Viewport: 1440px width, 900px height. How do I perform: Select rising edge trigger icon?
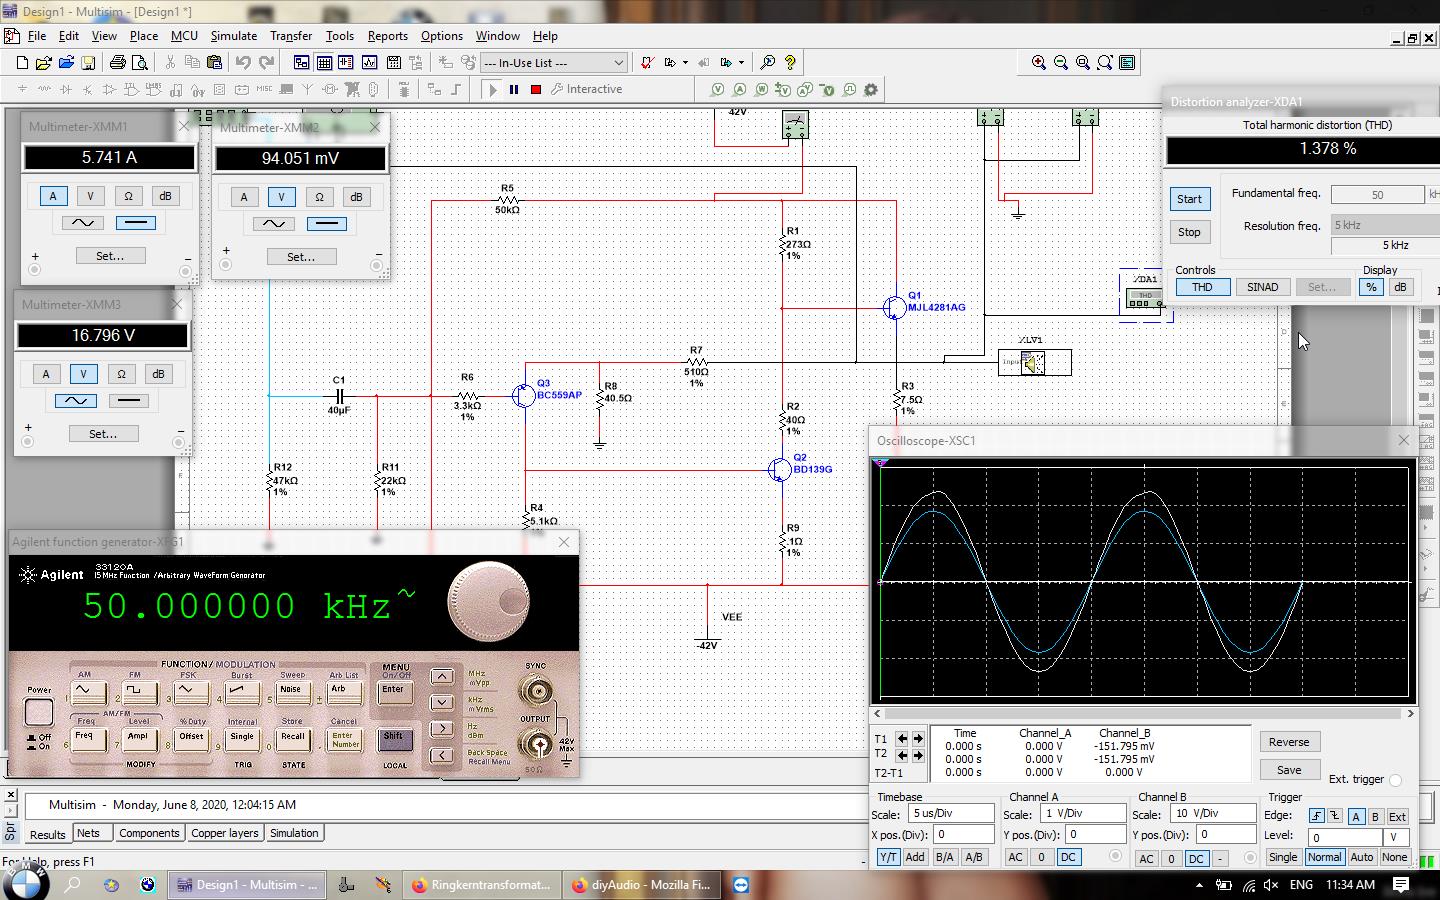click(1317, 817)
